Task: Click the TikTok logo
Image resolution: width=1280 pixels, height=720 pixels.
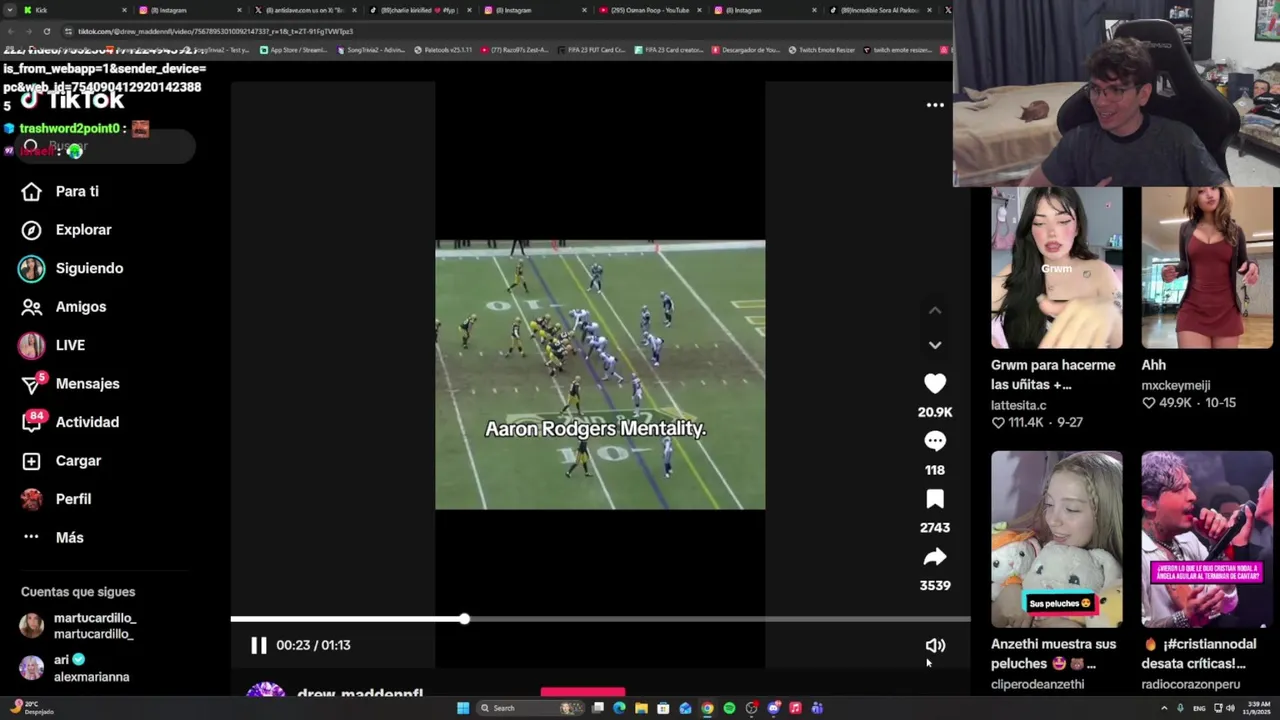Action: [72, 100]
